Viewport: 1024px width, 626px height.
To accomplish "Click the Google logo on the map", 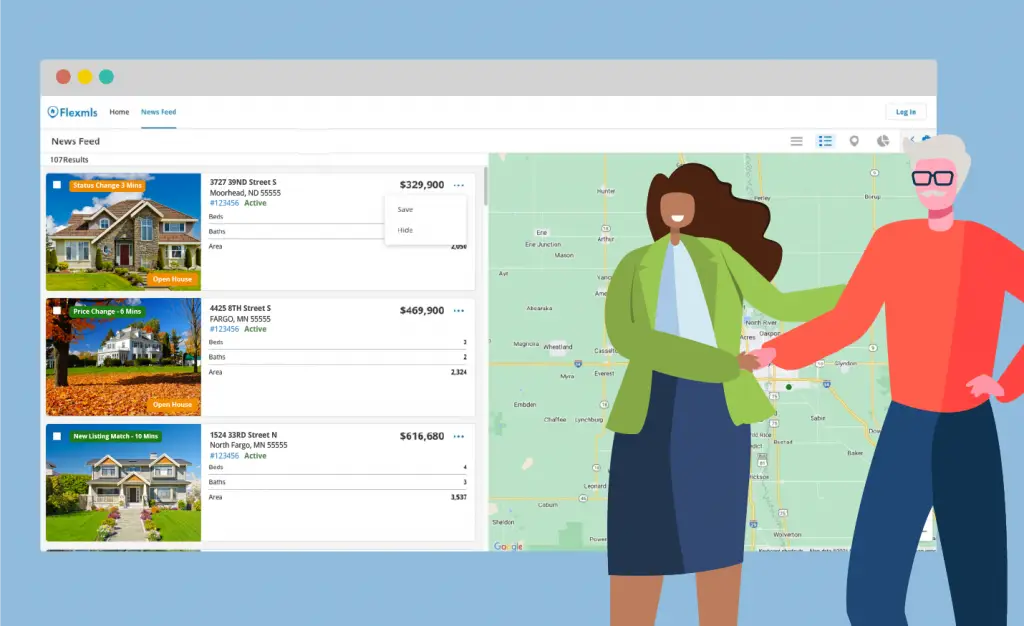I will click(x=508, y=546).
